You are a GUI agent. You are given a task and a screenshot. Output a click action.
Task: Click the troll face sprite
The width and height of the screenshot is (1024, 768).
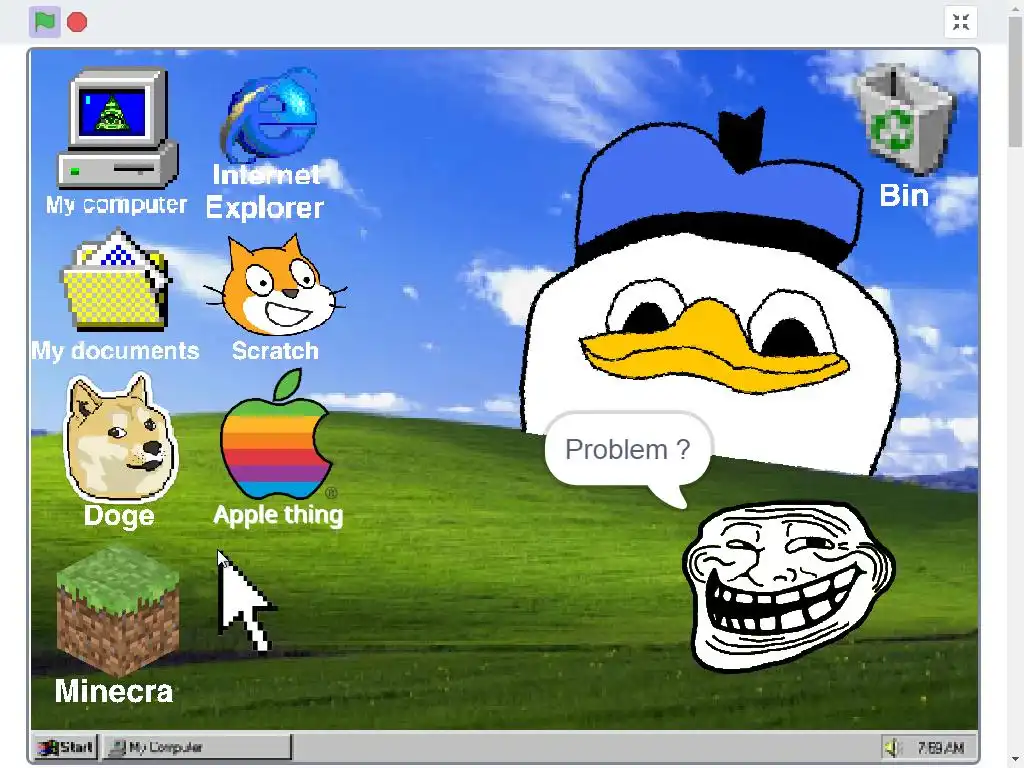click(788, 586)
